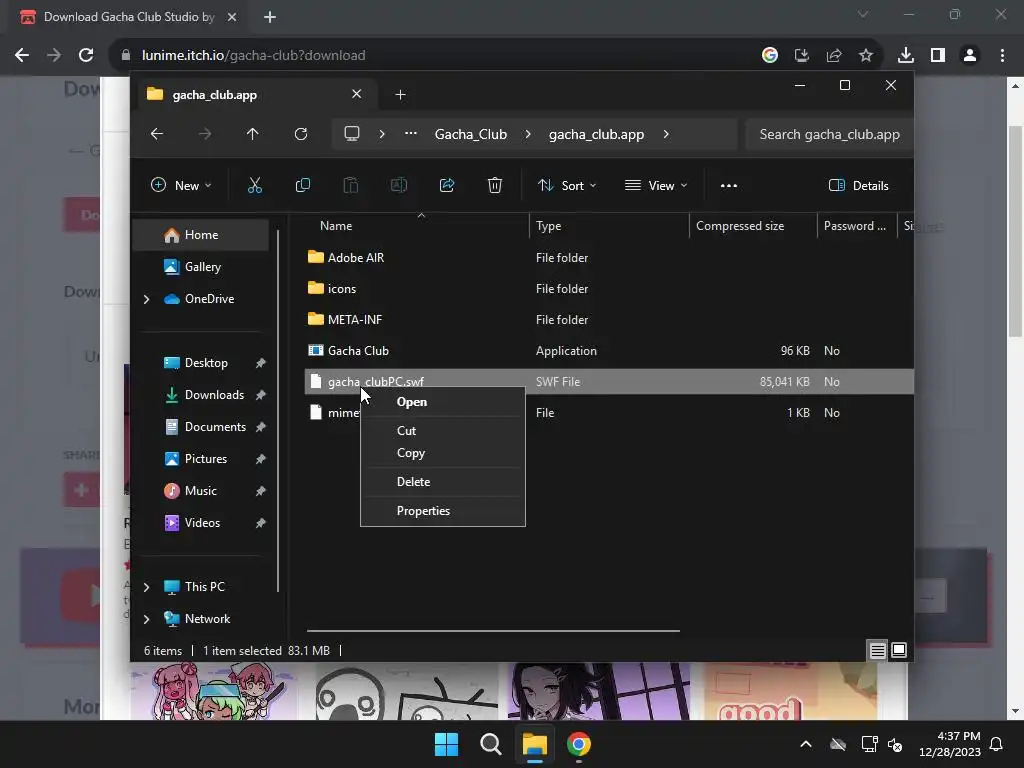Screen dimensions: 1024x768
Task: Click the Share icon in Explorer toolbar
Action: pos(447,185)
